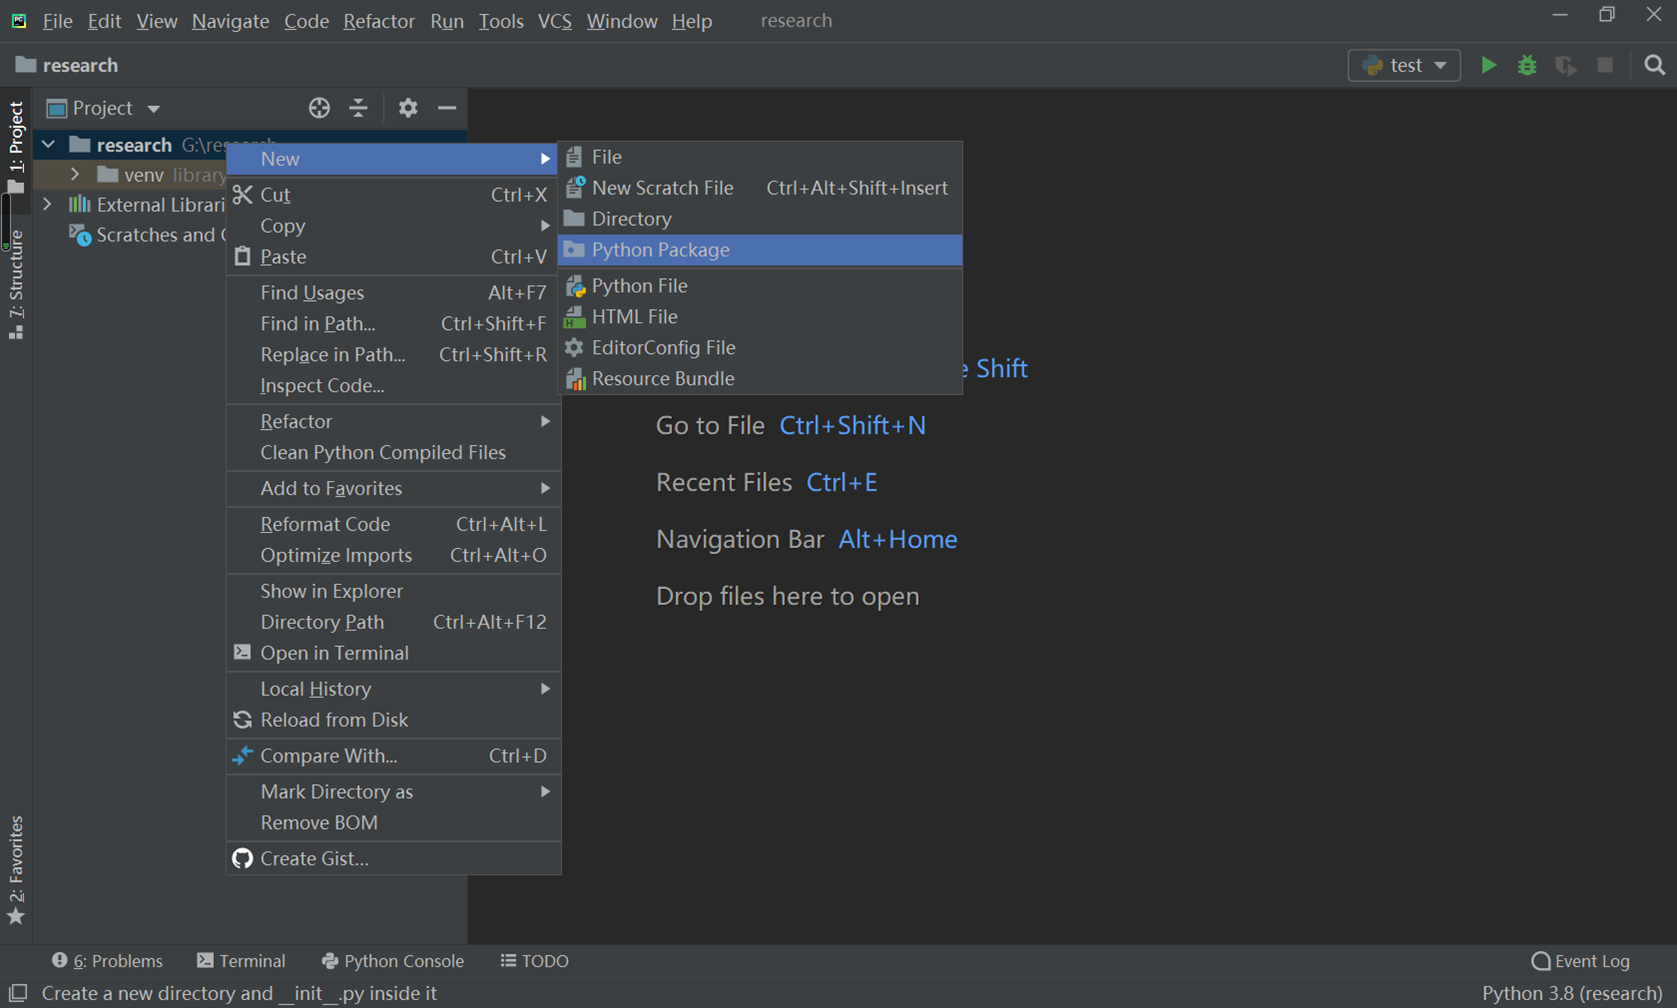Expand the venv folder

(75, 175)
